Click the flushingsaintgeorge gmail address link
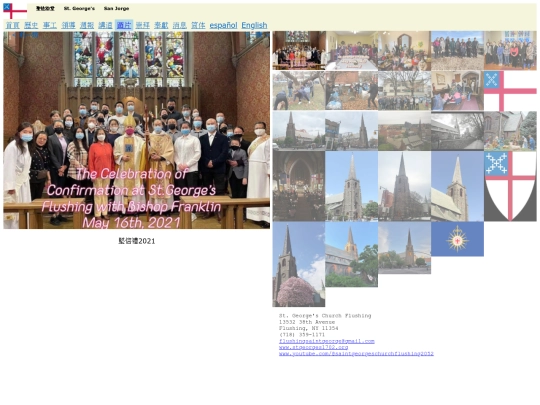The width and height of the screenshot is (540, 405). 326,341
